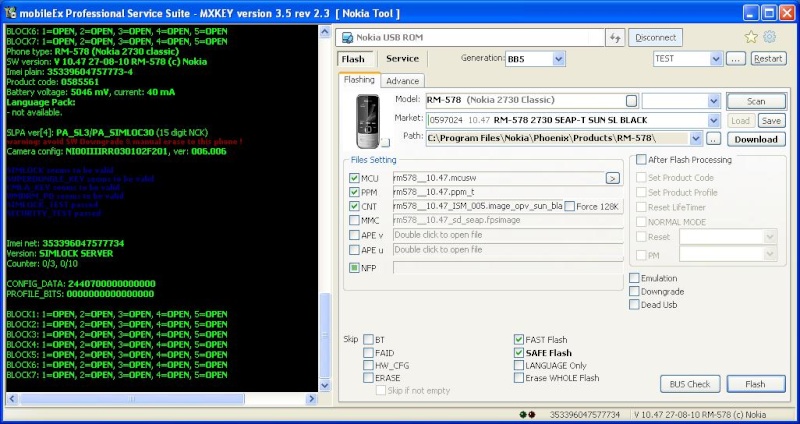Click the favorites star icon

751,37
